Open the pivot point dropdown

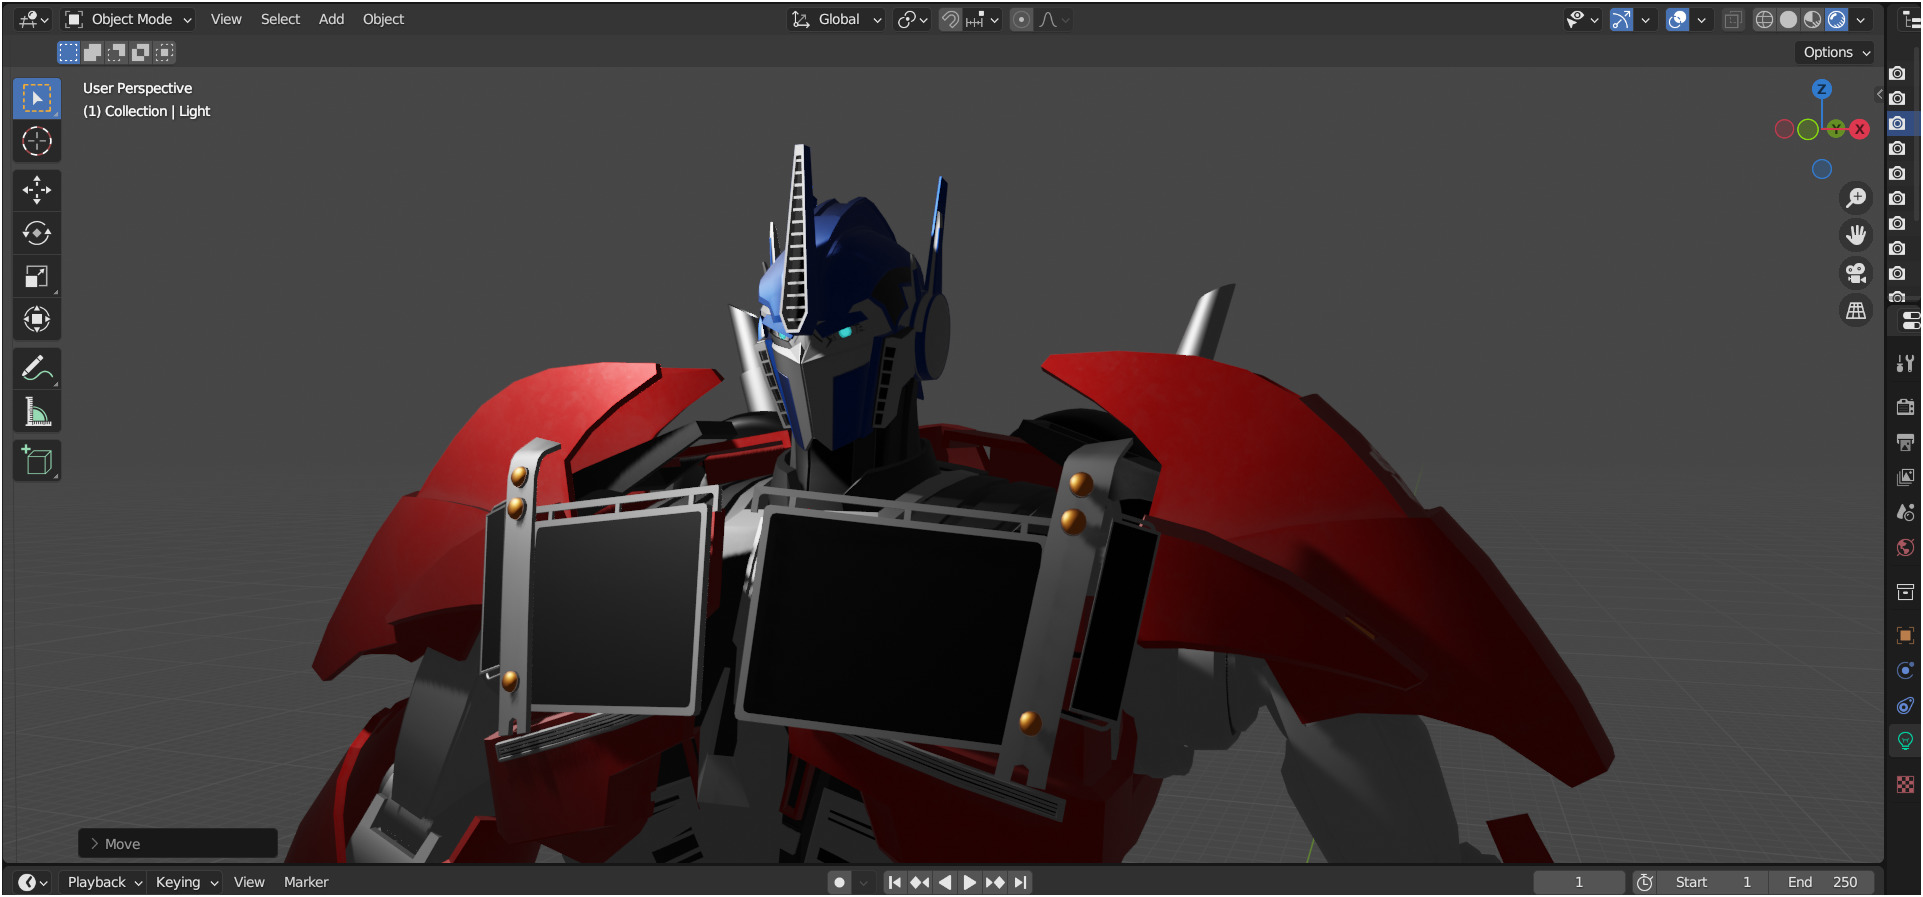[x=912, y=19]
